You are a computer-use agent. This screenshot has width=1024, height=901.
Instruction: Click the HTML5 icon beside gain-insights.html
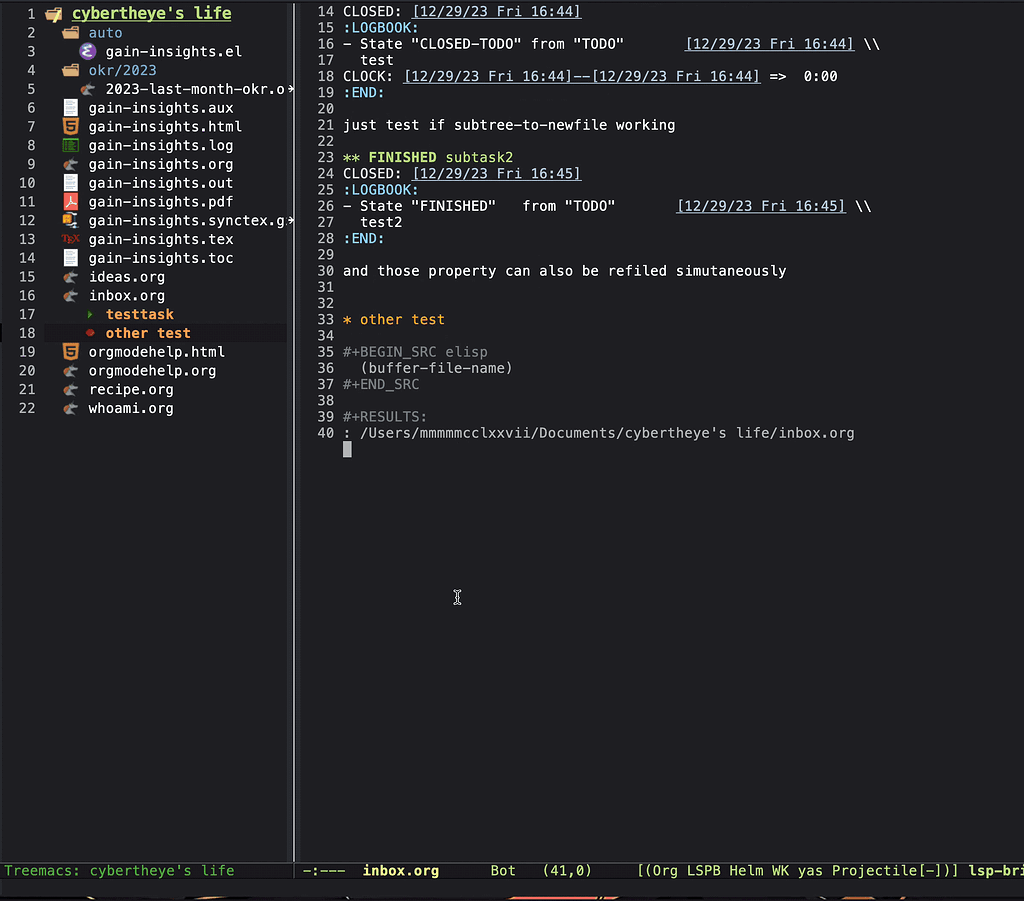(70, 126)
